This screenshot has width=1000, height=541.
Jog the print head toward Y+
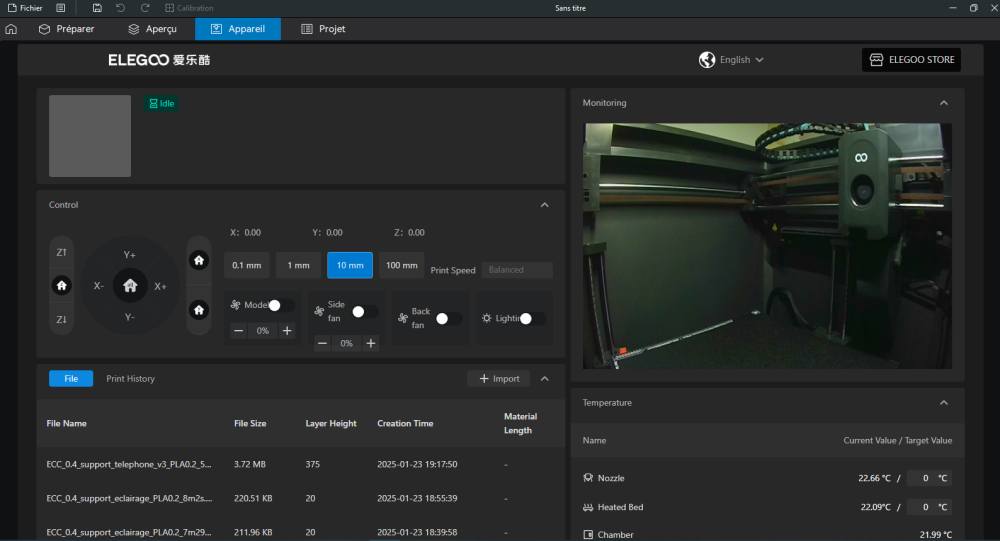tap(130, 255)
